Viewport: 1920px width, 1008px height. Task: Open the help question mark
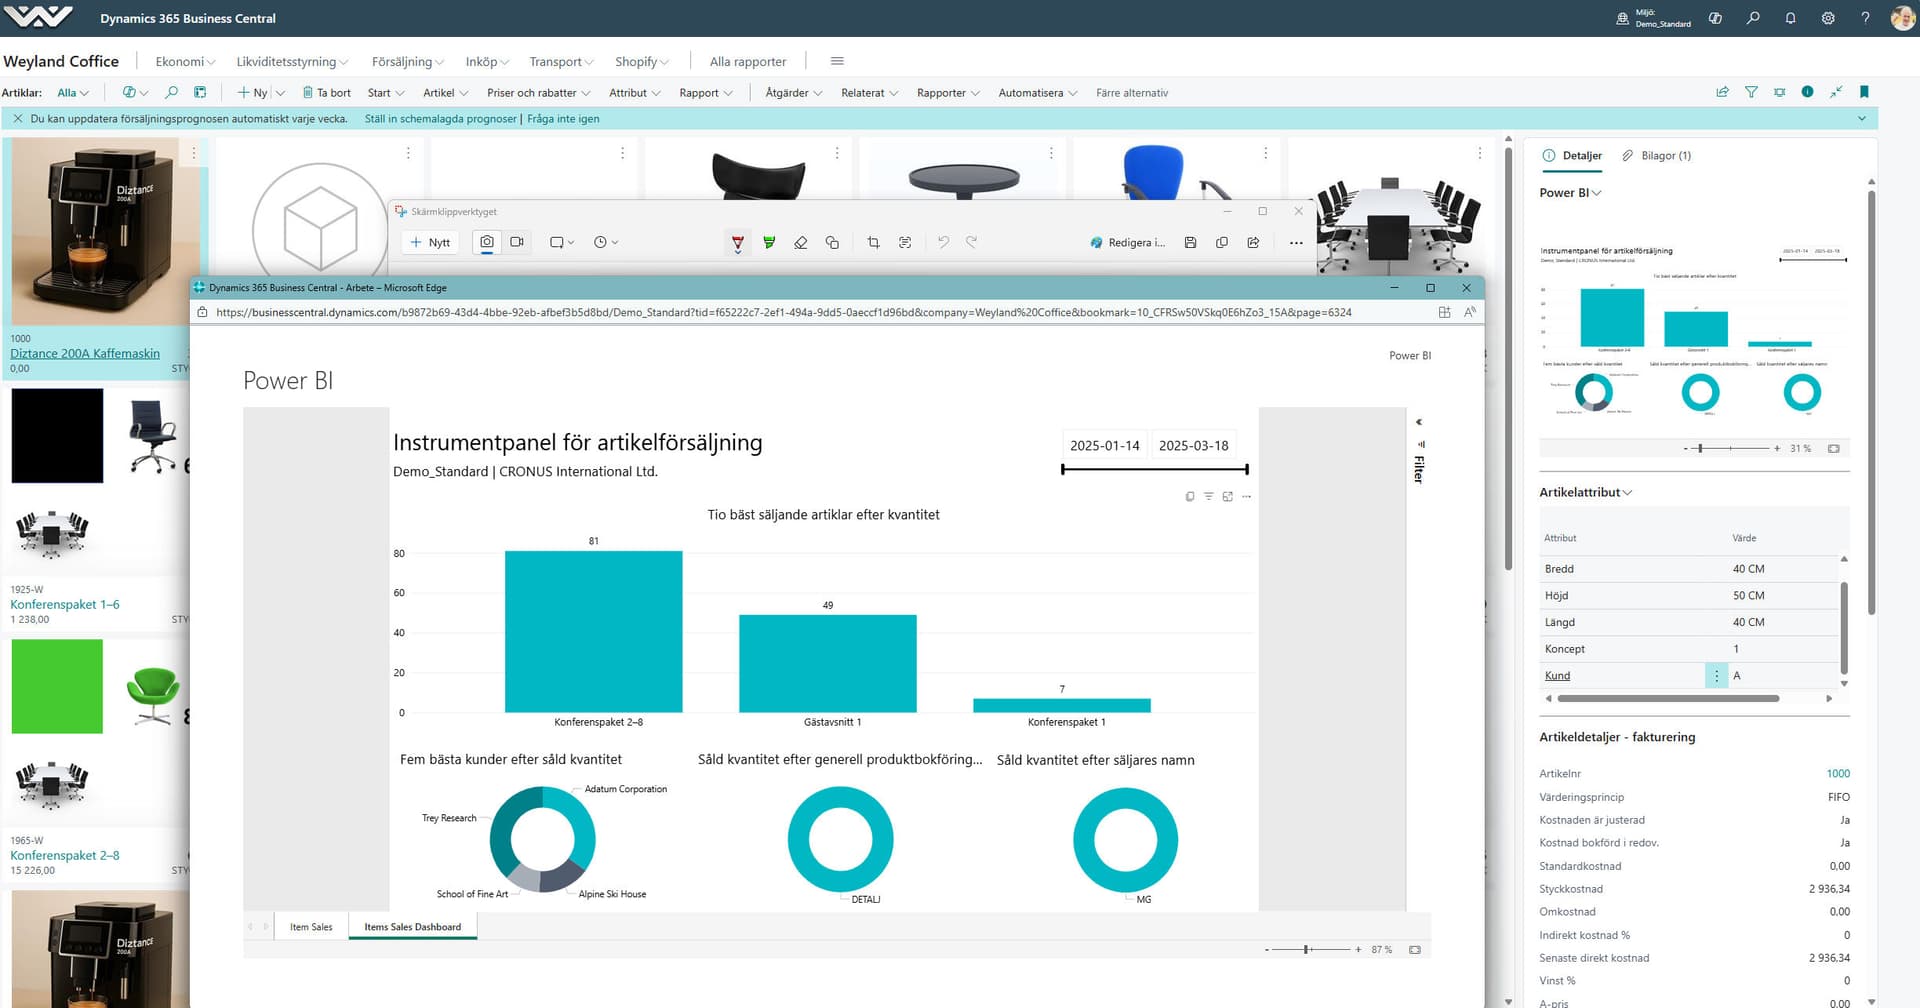pos(1865,18)
